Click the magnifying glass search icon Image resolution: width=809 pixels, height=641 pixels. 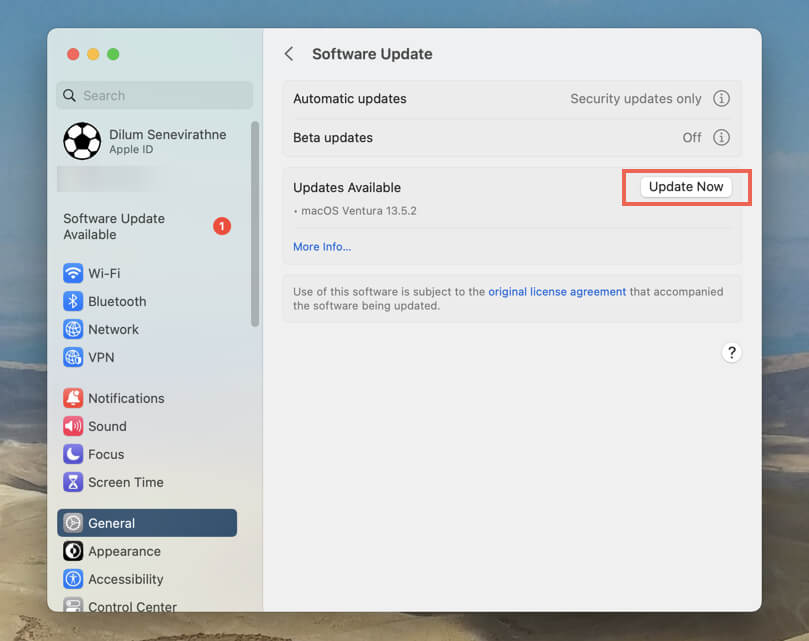click(x=69, y=95)
